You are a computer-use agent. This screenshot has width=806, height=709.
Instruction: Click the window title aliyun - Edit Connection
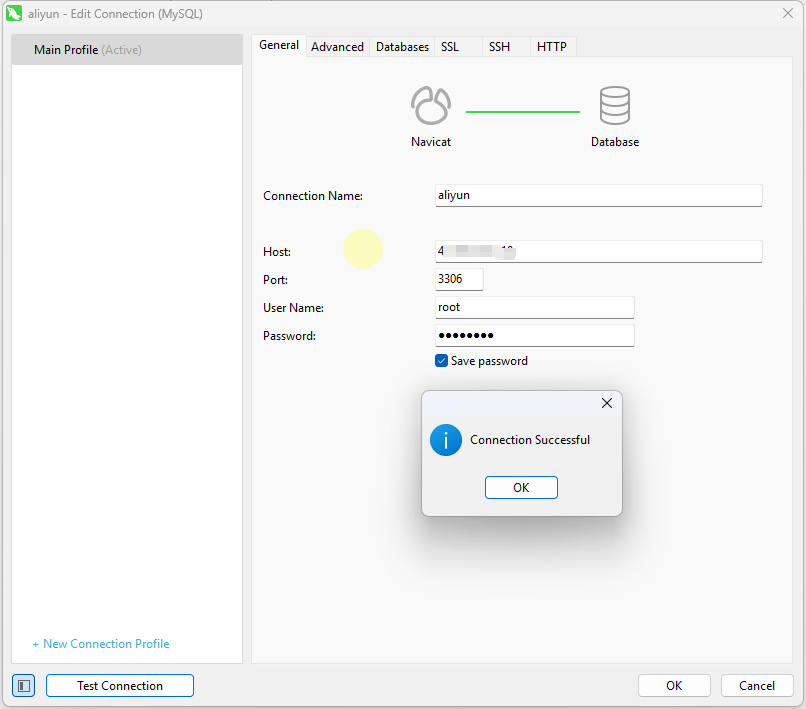pyautogui.click(x=115, y=14)
